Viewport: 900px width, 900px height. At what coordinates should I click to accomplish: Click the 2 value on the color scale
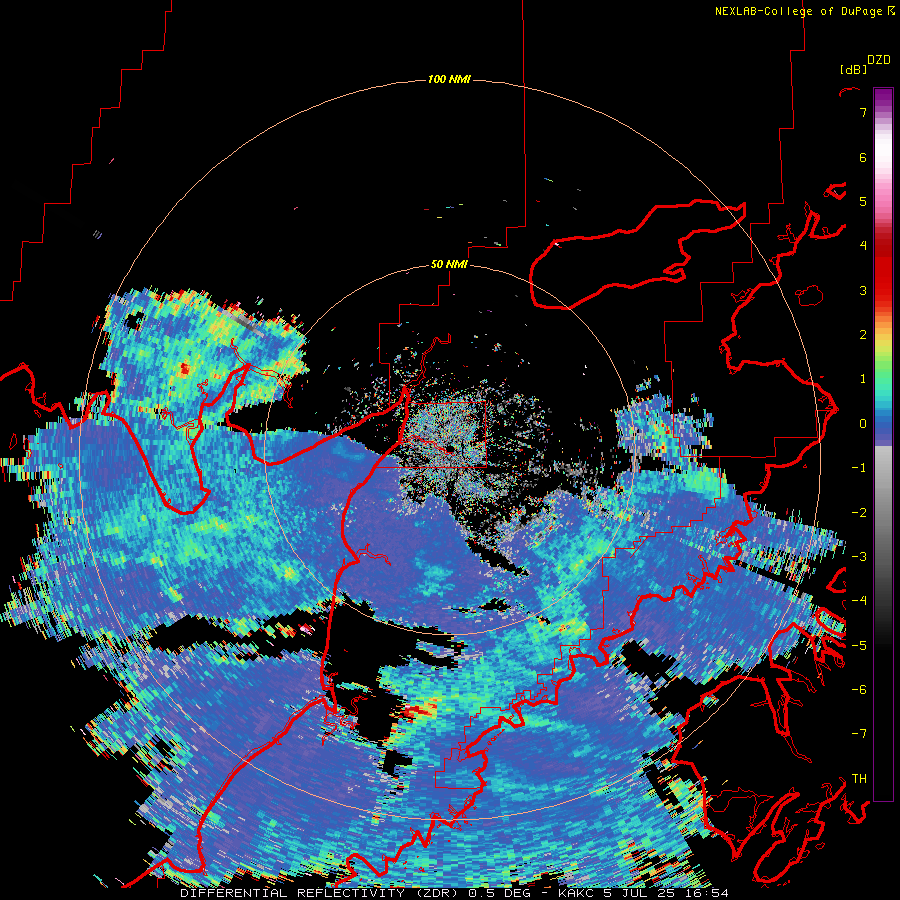pos(863,335)
